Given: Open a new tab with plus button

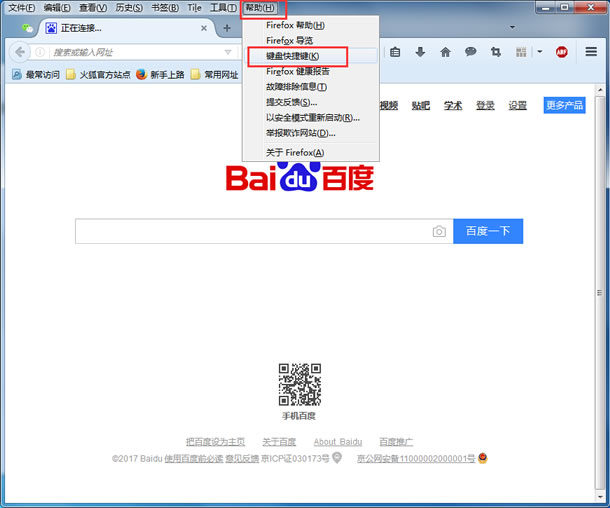Looking at the screenshot, I should (x=227, y=28).
